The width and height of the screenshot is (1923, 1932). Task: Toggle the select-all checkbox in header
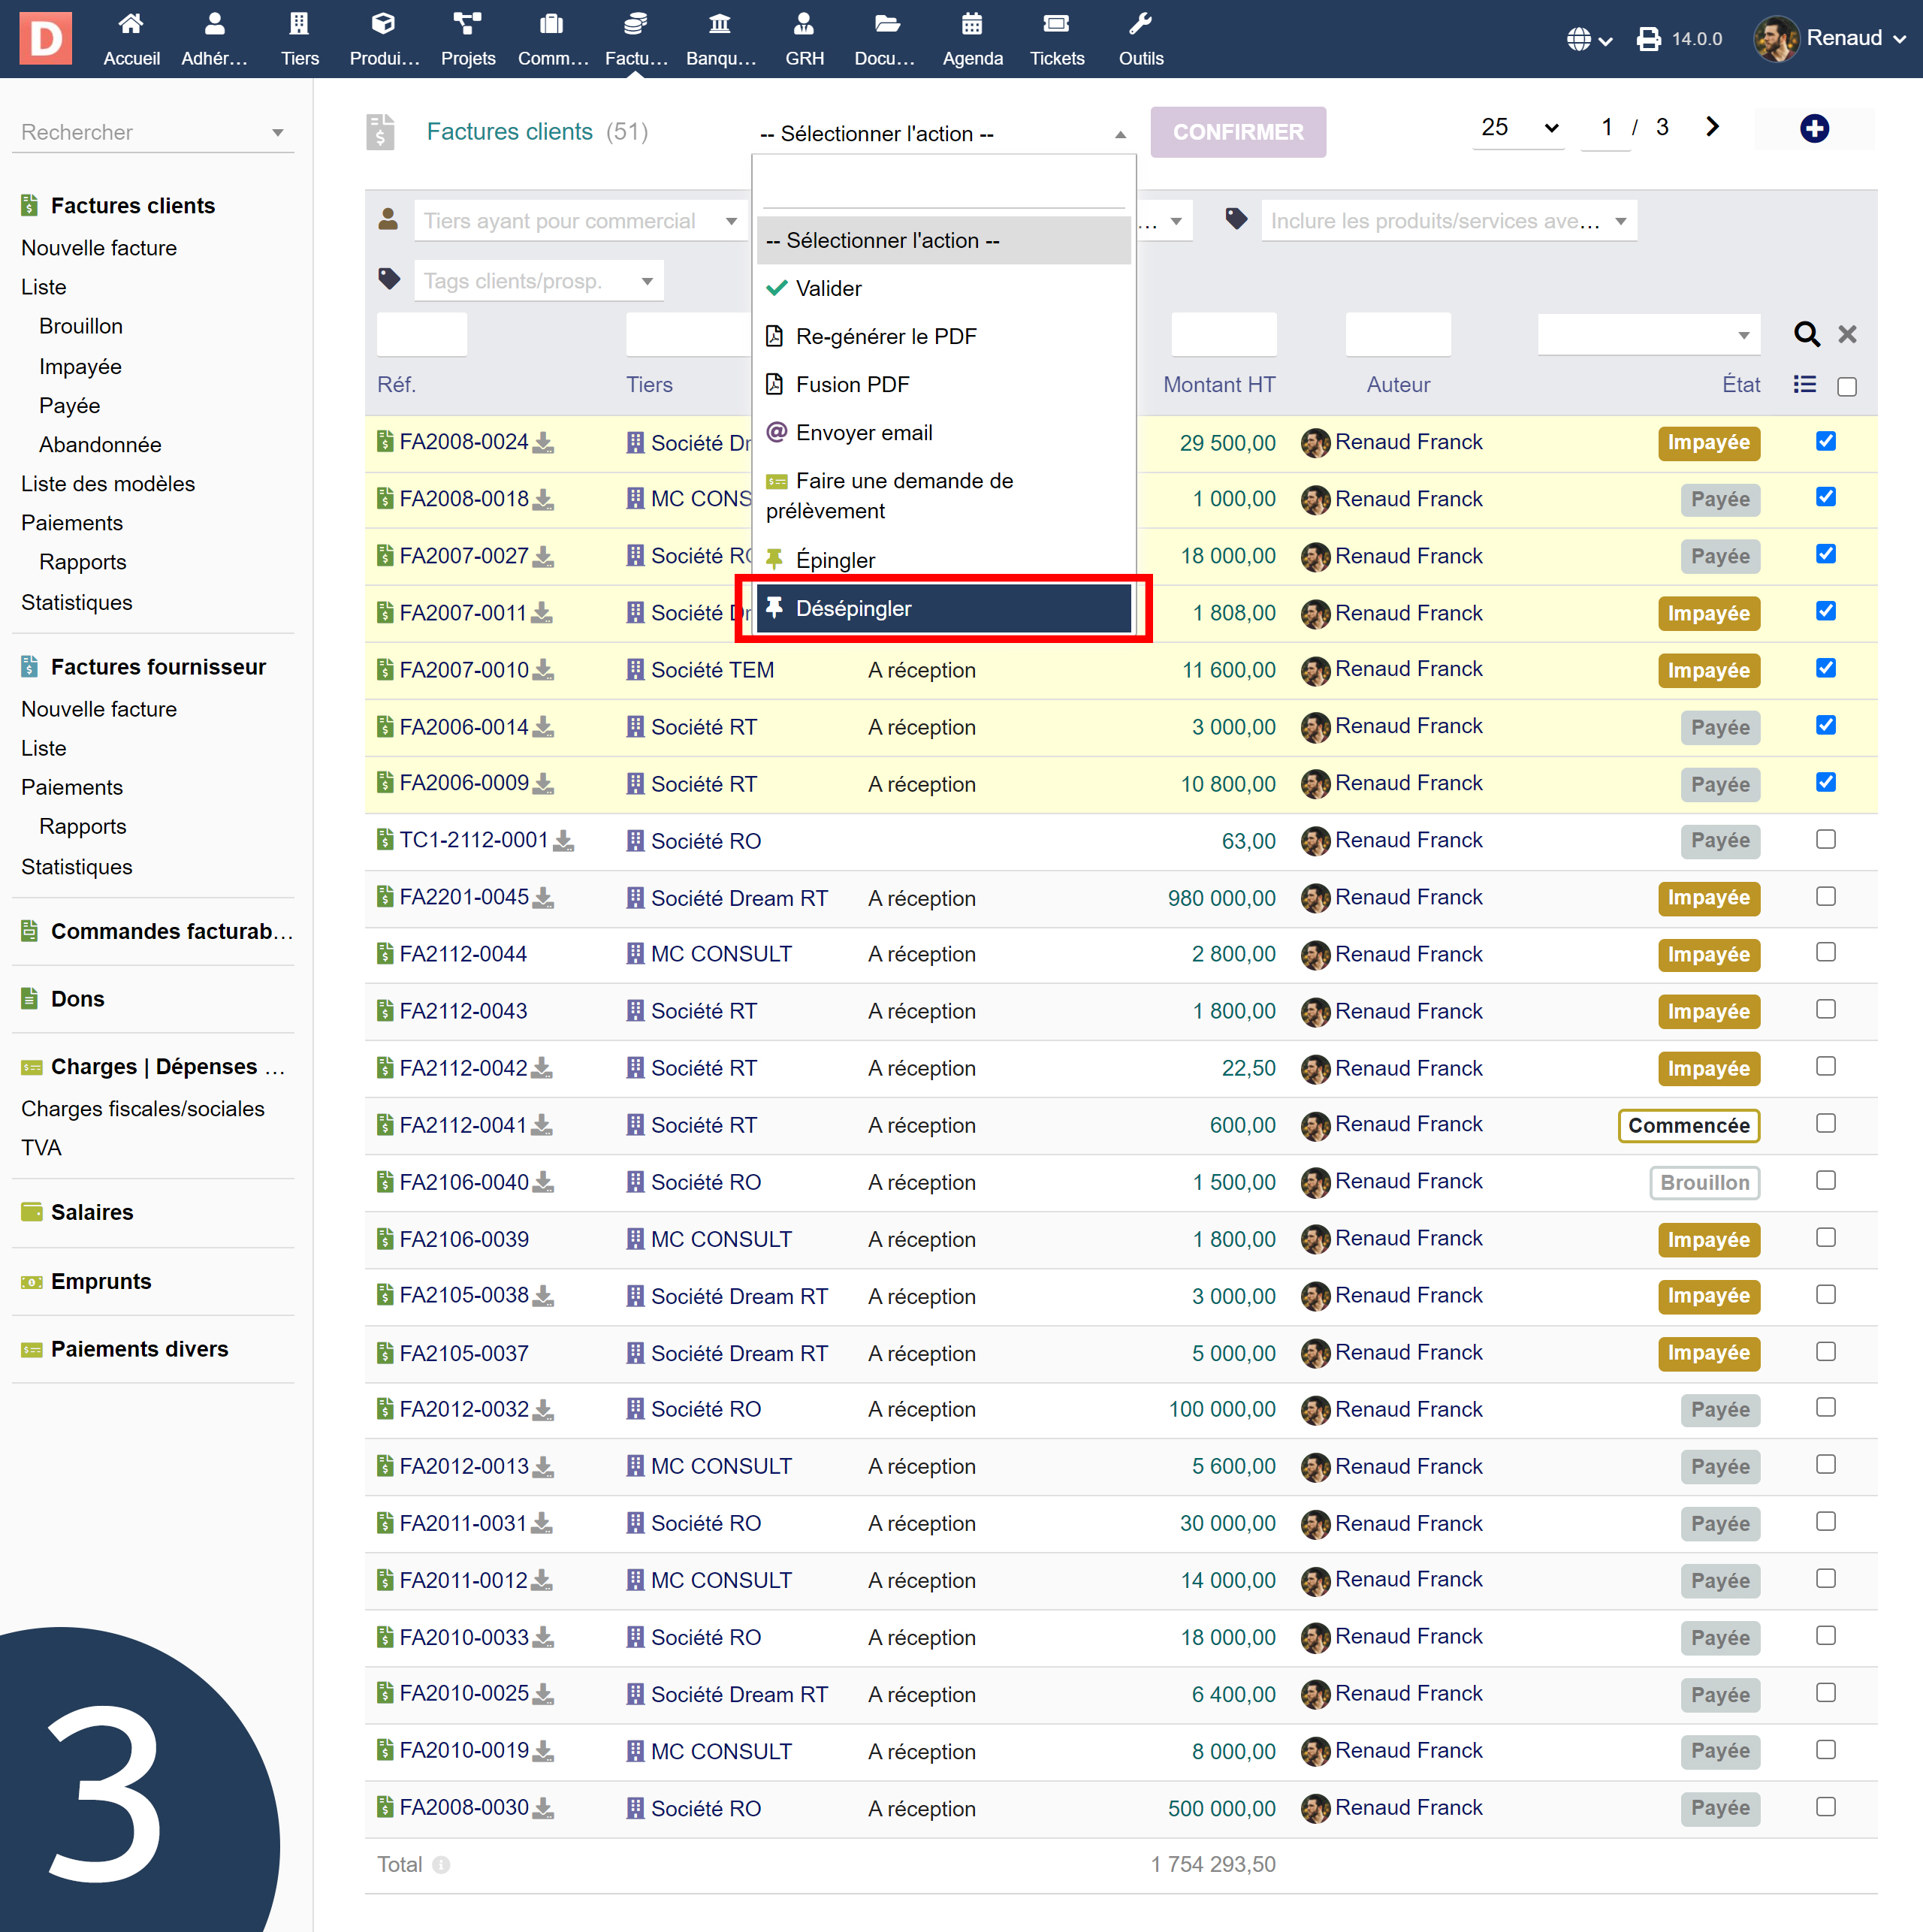tap(1846, 387)
